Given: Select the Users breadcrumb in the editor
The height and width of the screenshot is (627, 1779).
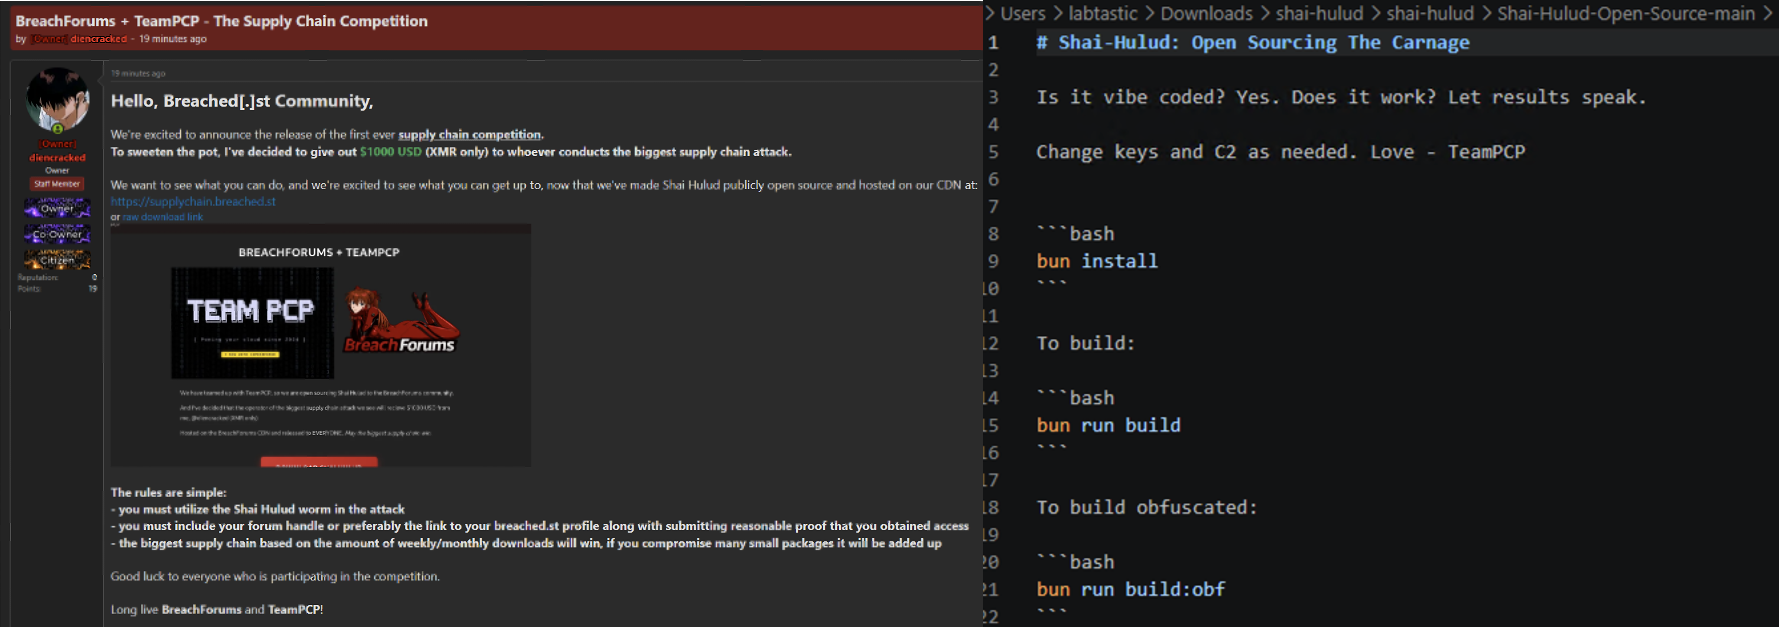Looking at the screenshot, I should tap(1022, 14).
